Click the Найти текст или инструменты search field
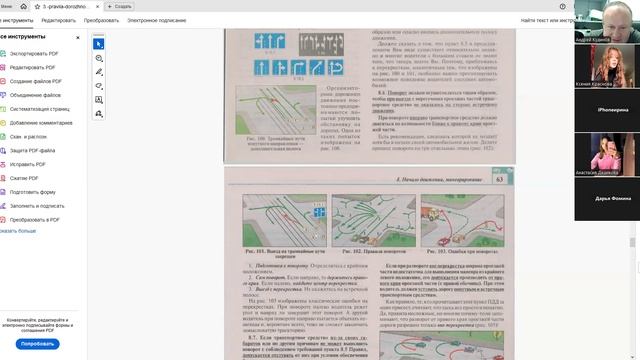Screen dimensions: 640x360 547,20
